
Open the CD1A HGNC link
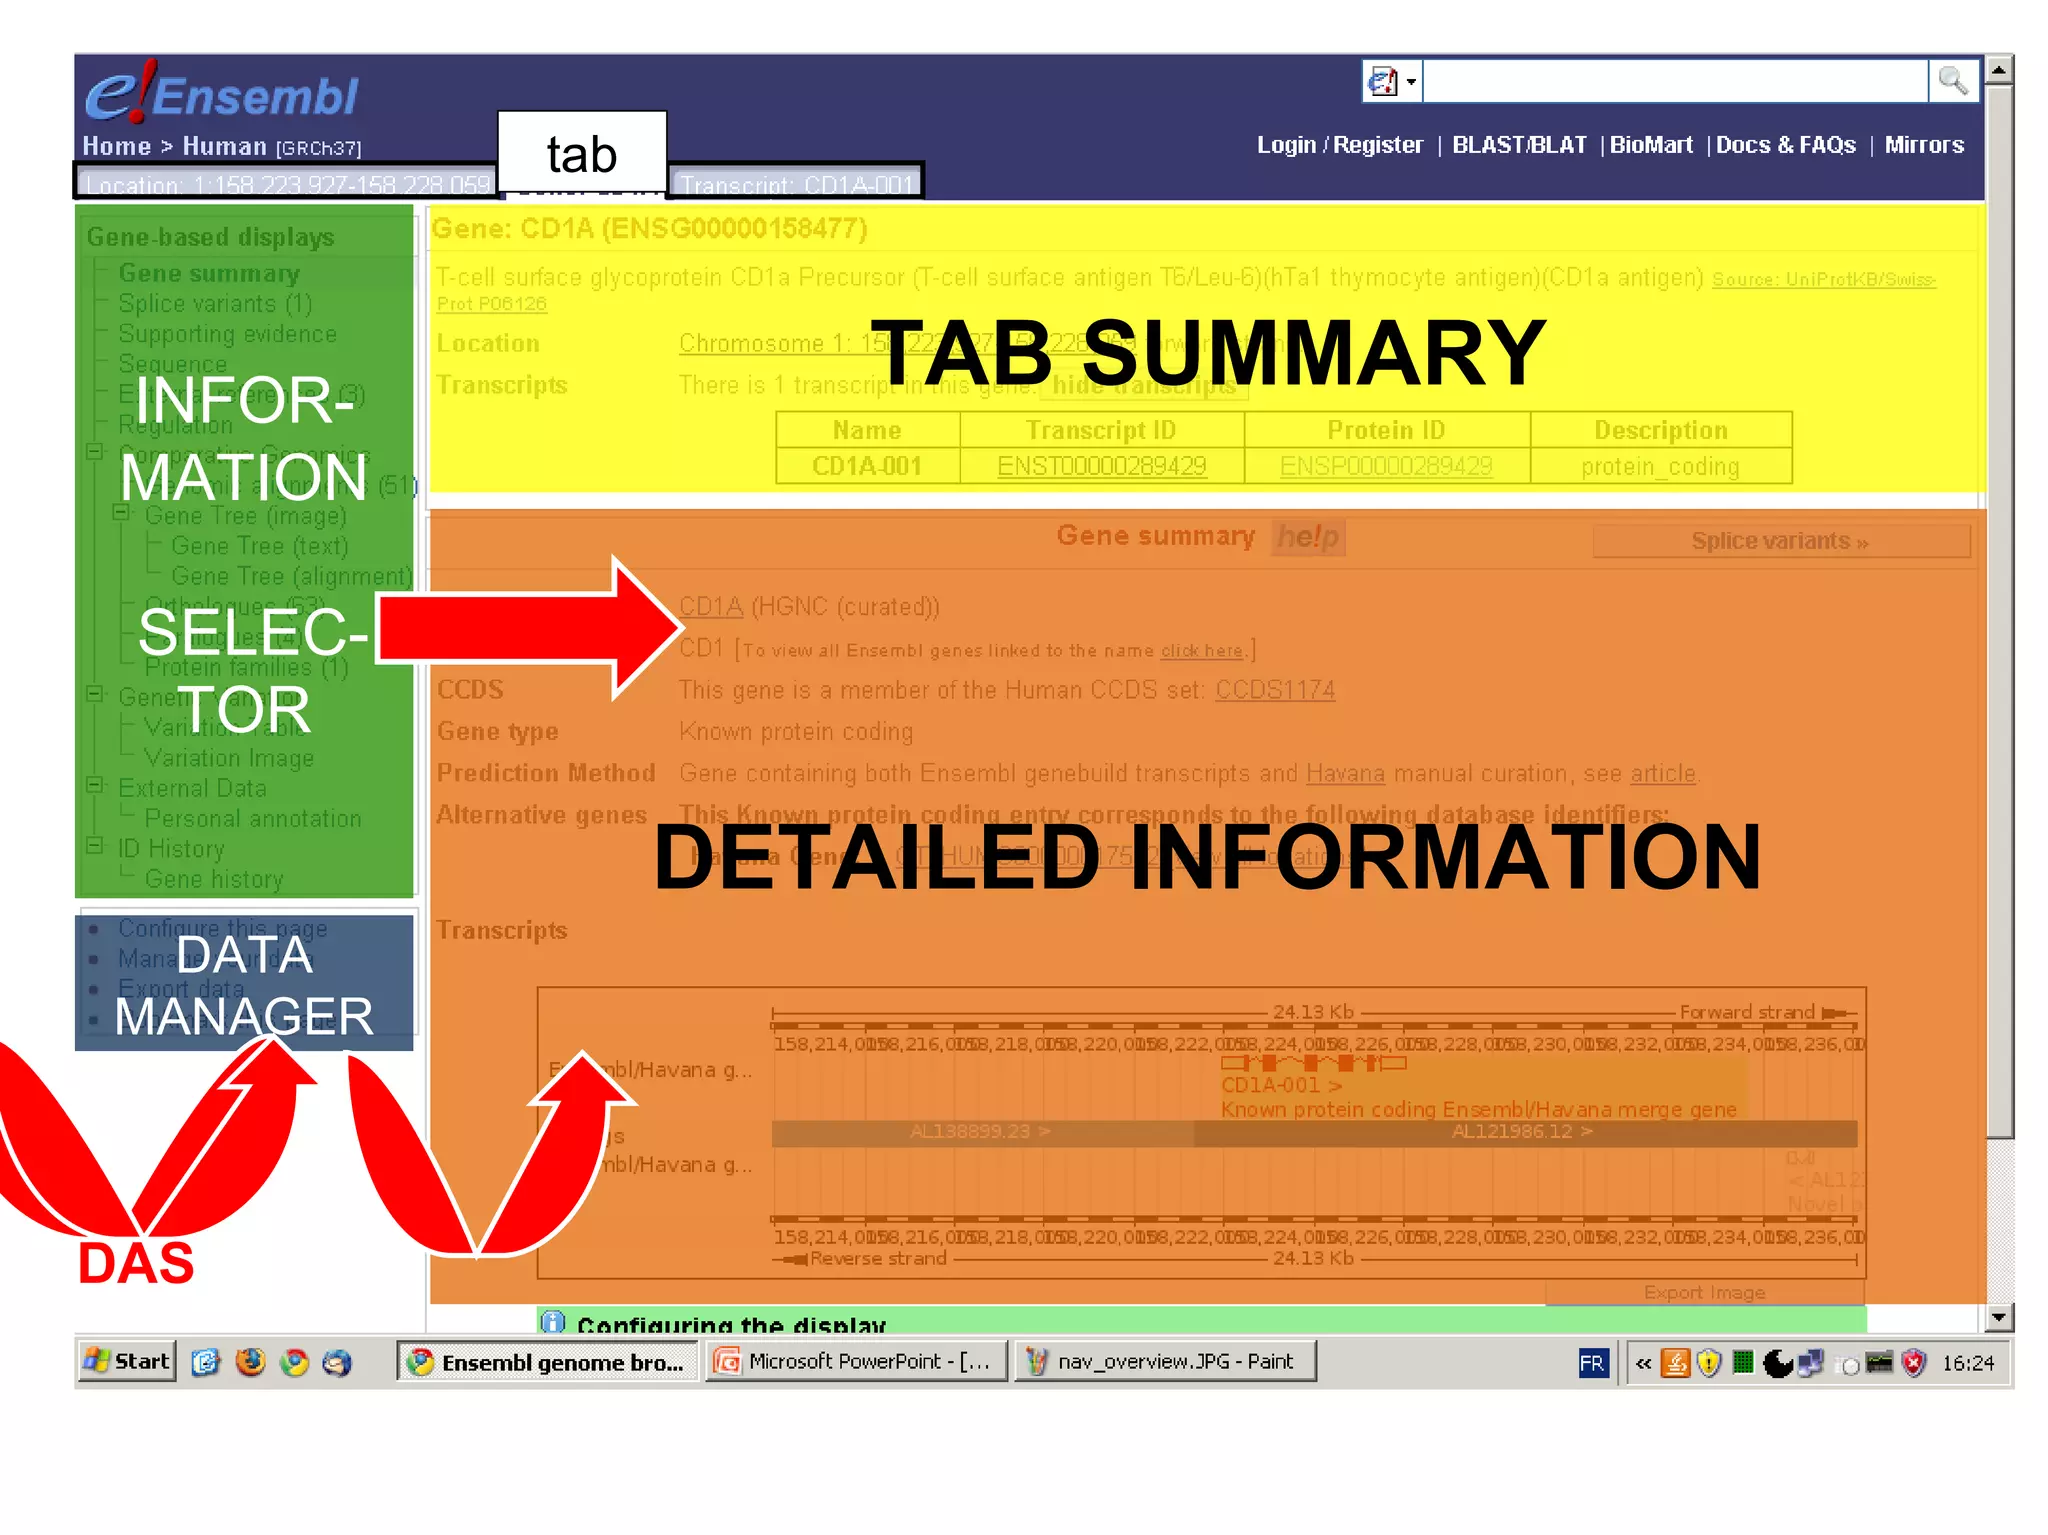tap(711, 607)
